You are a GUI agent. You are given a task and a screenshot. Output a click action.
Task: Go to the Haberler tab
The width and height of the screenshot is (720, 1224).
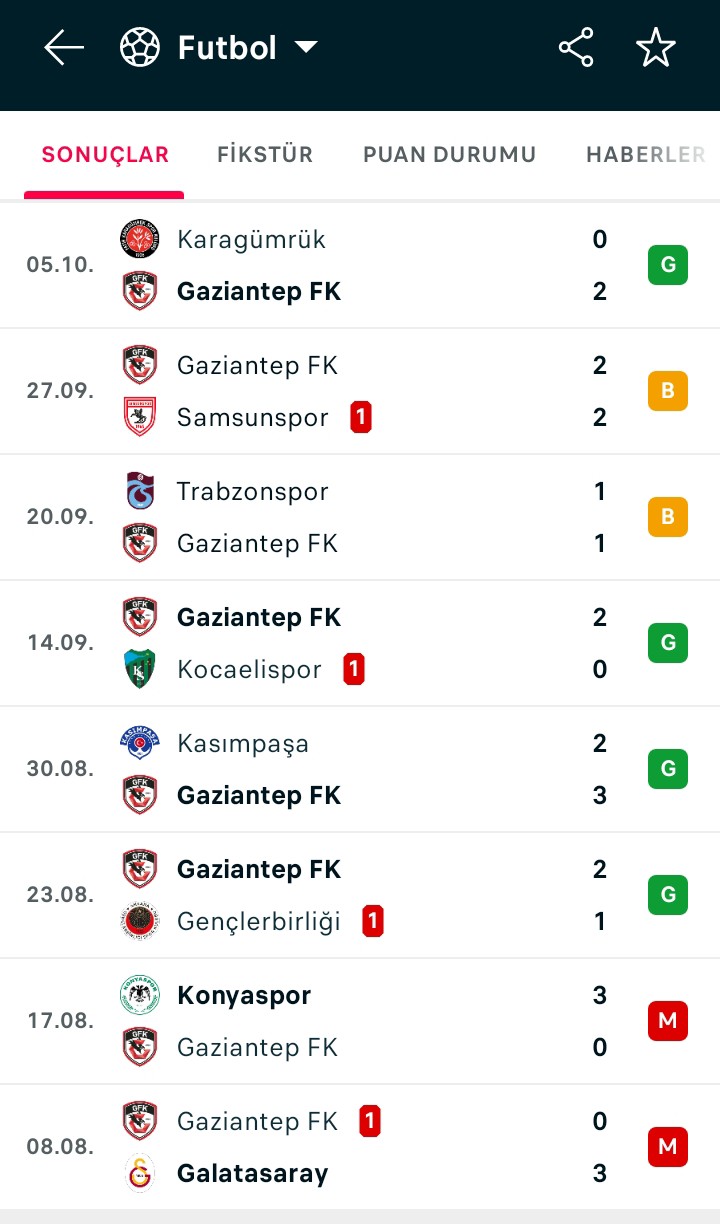(x=645, y=155)
